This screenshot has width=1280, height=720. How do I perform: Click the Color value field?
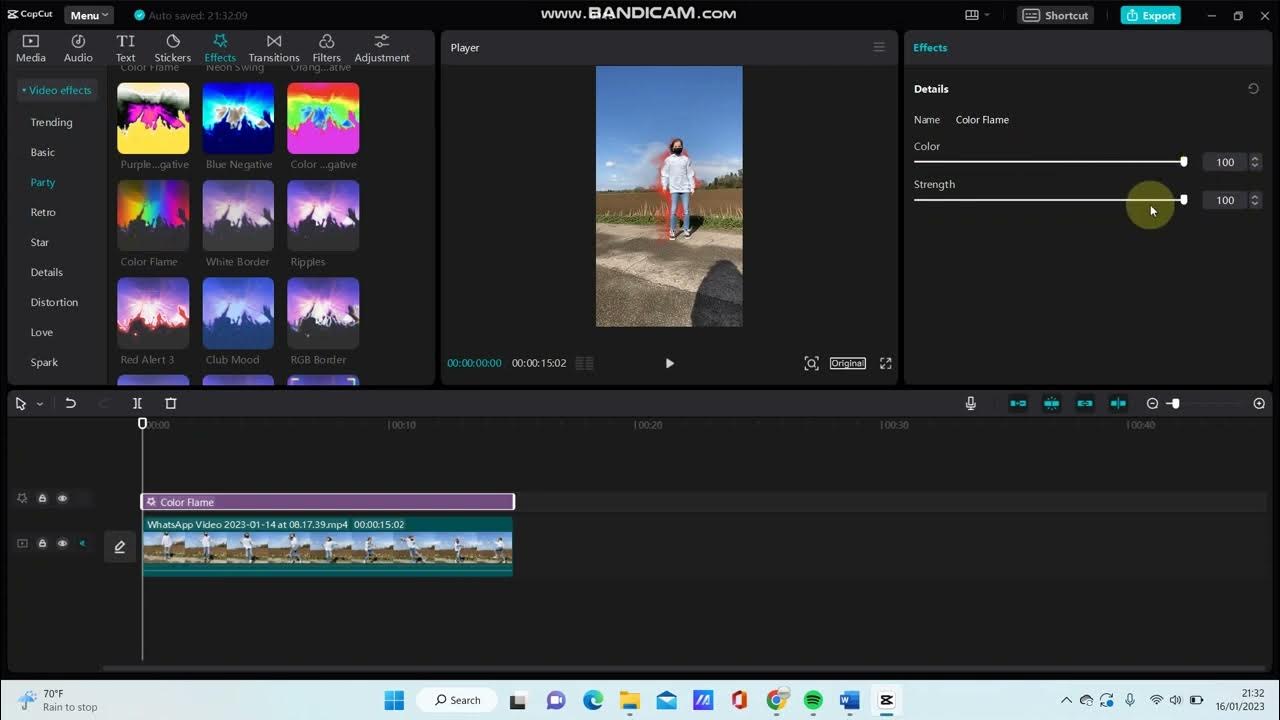(x=1225, y=162)
